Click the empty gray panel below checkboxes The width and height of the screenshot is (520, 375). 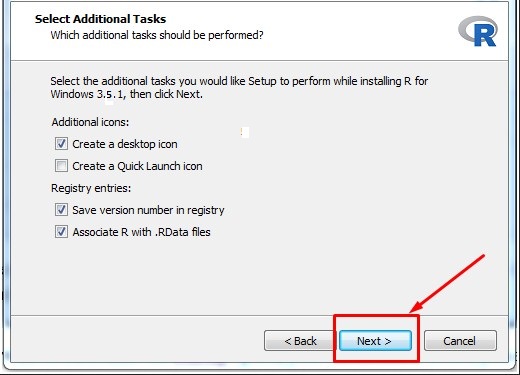tap(260, 278)
